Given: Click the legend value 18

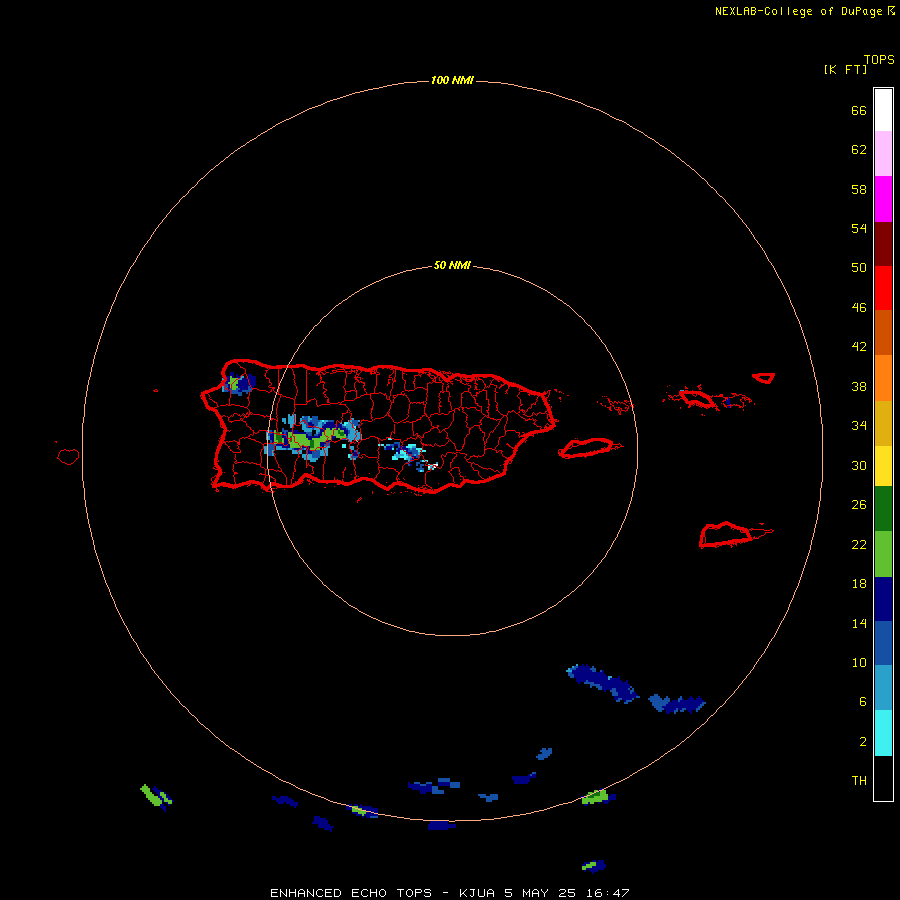Looking at the screenshot, I should (859, 584).
